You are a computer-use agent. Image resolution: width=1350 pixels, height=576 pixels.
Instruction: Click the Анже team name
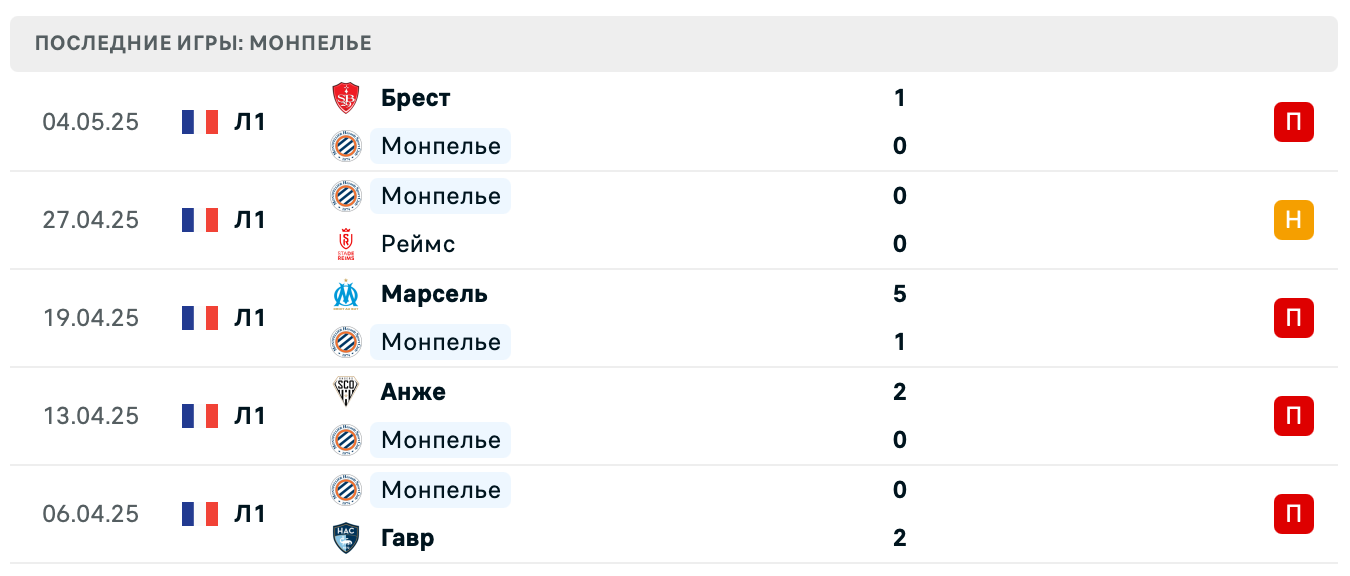413,392
